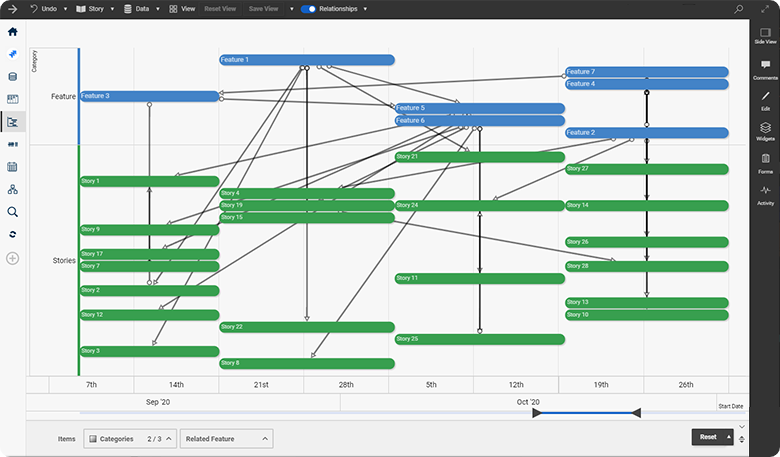The height and width of the screenshot is (457, 780).
Task: Click the Reset button
Action: coord(708,437)
